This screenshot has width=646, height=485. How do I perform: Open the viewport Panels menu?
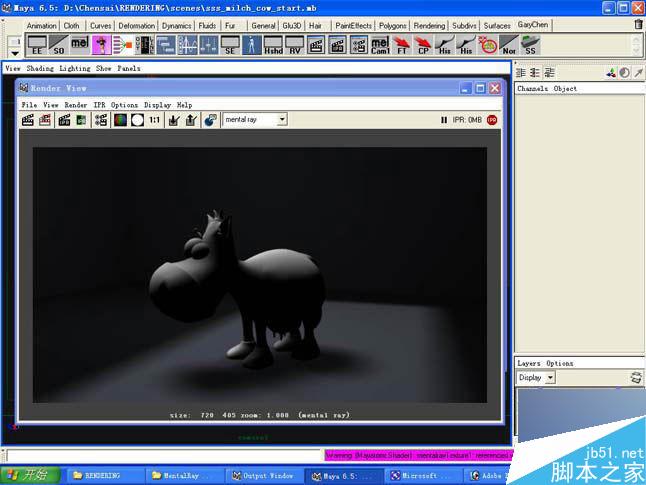129,68
